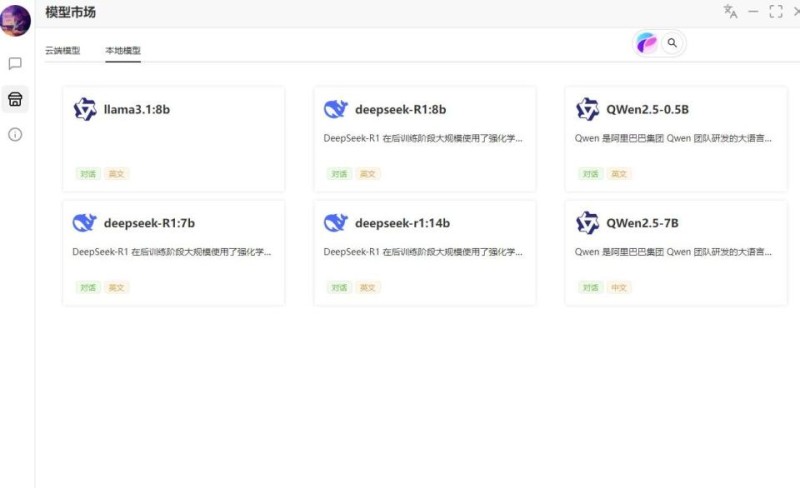This screenshot has height=488, width=800.
Task: Click the 对话 tag on llama3.1:8b
Action: [88, 174]
